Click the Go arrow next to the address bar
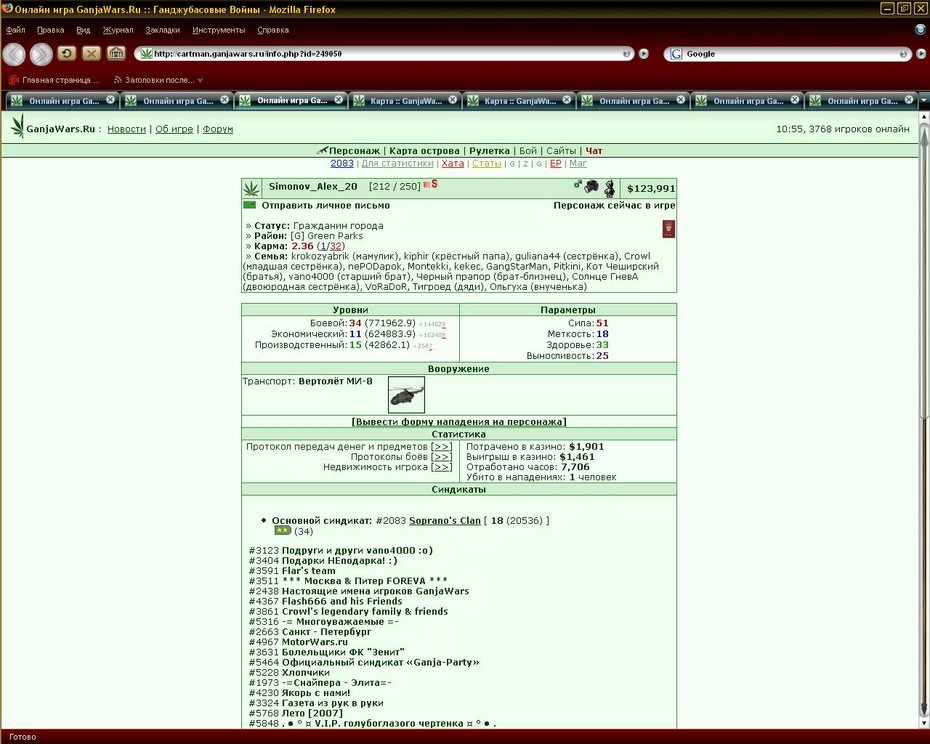Image resolution: width=930 pixels, height=744 pixels. click(644, 54)
